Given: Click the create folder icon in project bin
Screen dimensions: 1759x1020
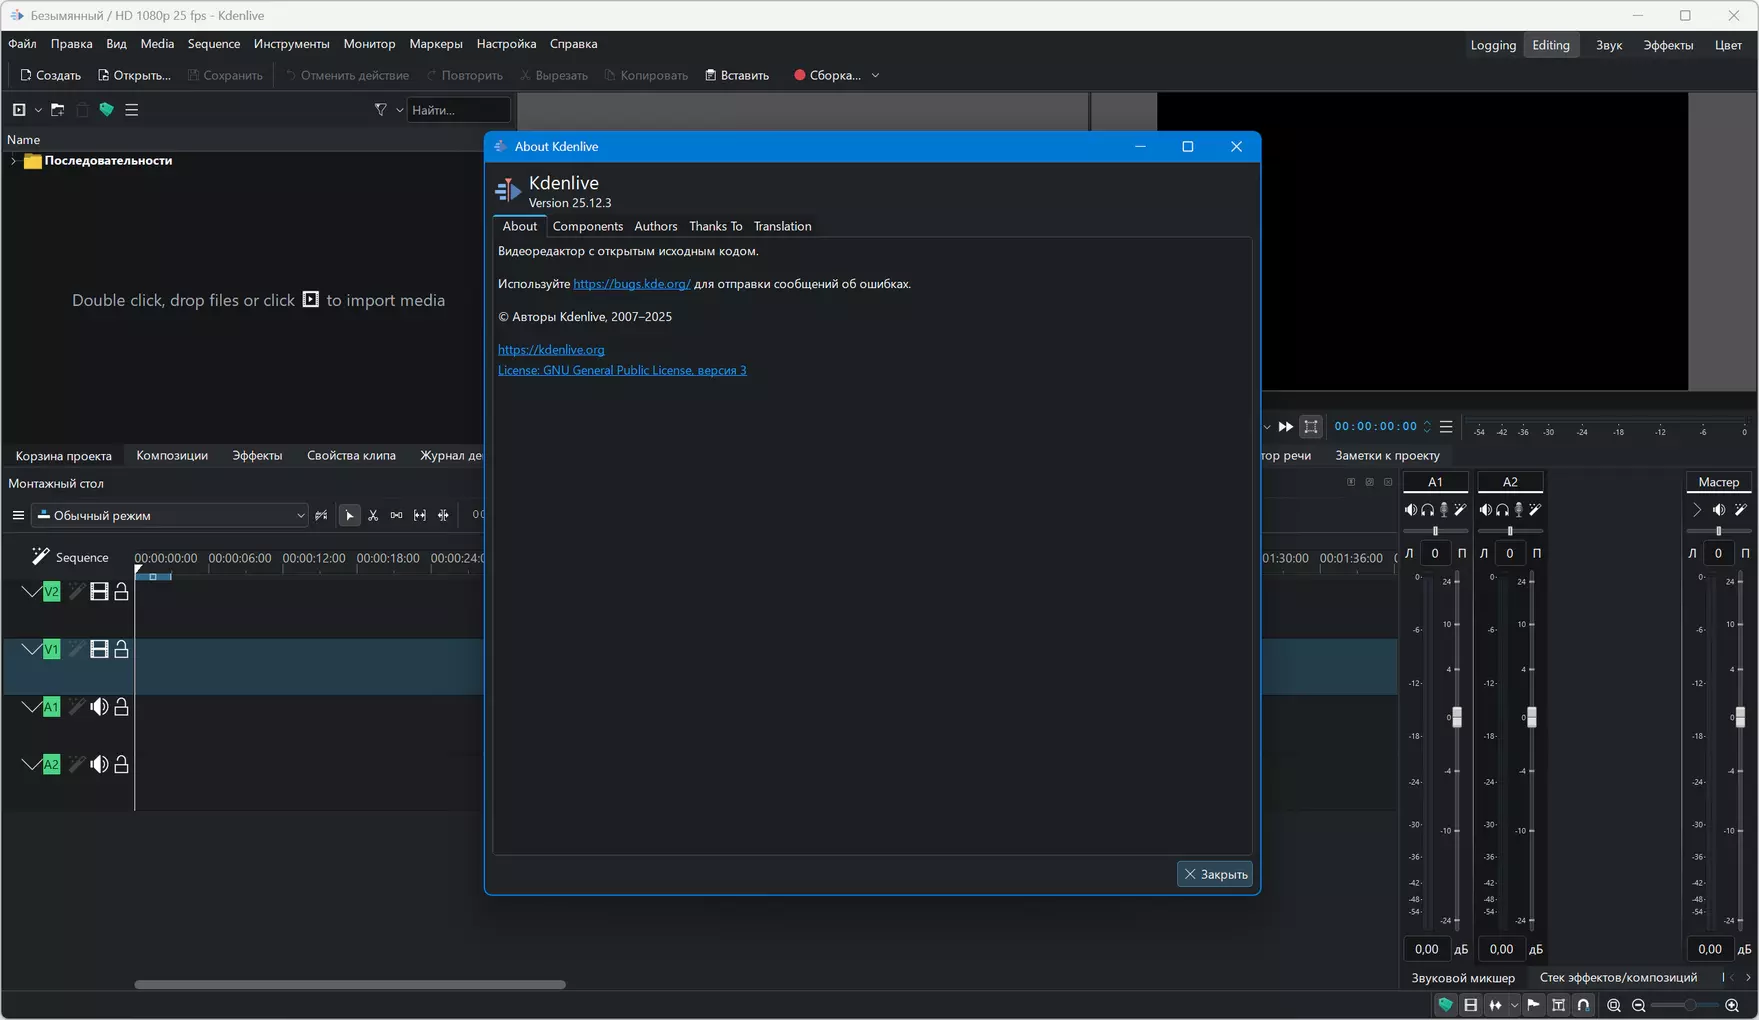Looking at the screenshot, I should [58, 110].
